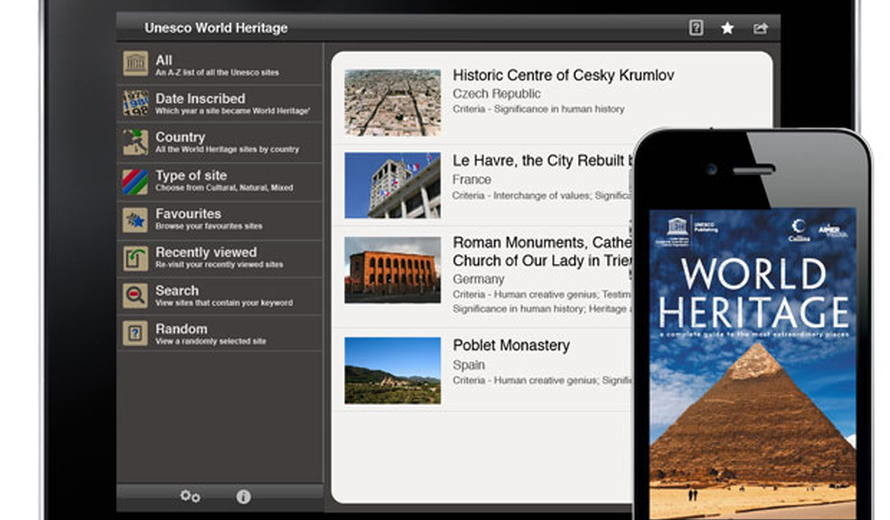Screen dimensions: 890x520
Task: Select the Date Inscribed menu item
Action: 220,103
